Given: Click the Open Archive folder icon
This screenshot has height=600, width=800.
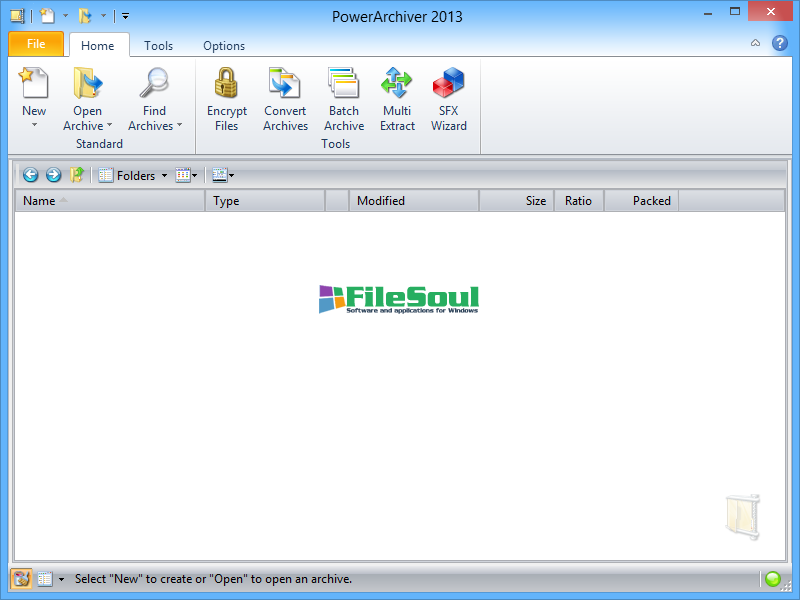Looking at the screenshot, I should (88, 83).
